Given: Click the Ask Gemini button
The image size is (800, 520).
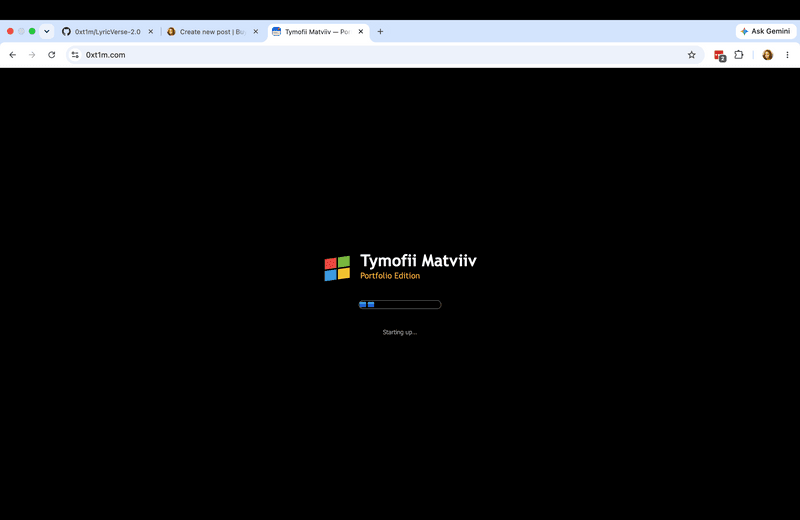Looking at the screenshot, I should [765, 31].
